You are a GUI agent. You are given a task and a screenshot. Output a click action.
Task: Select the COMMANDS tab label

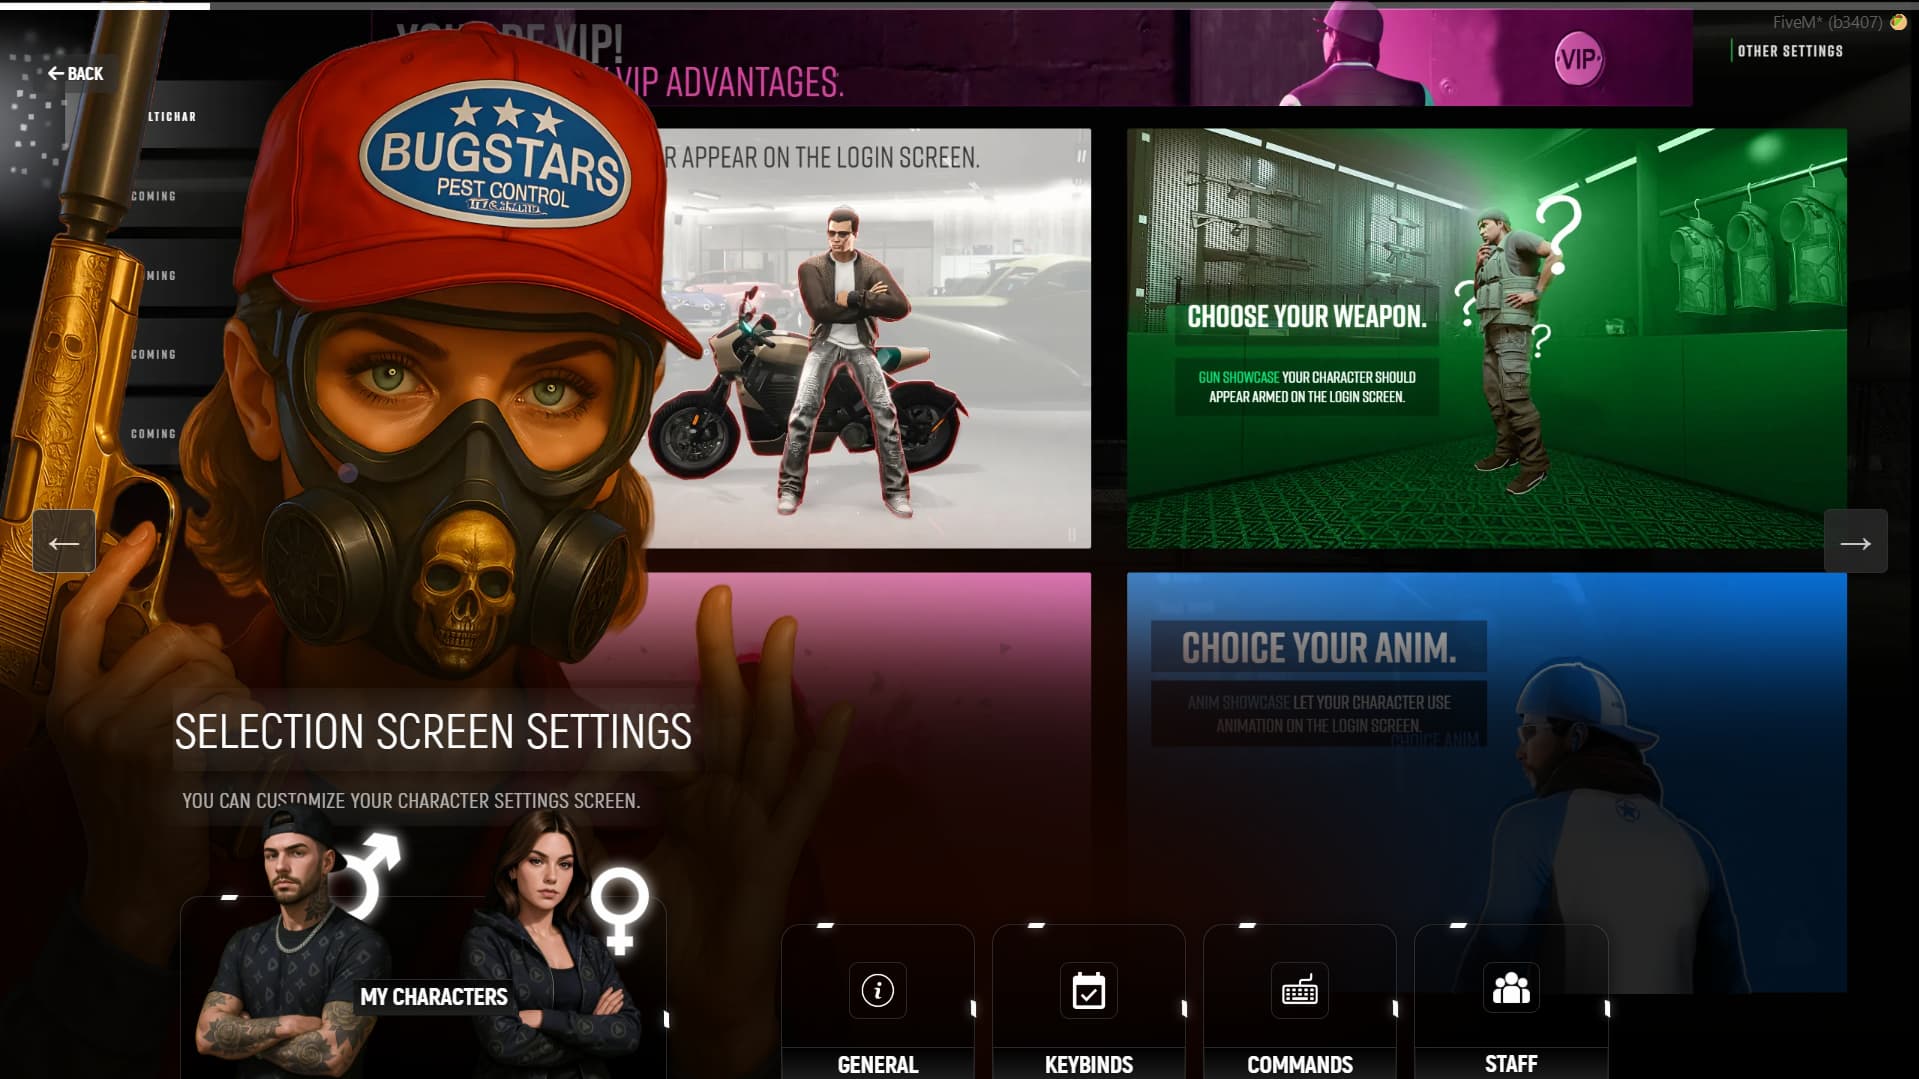(1299, 1064)
